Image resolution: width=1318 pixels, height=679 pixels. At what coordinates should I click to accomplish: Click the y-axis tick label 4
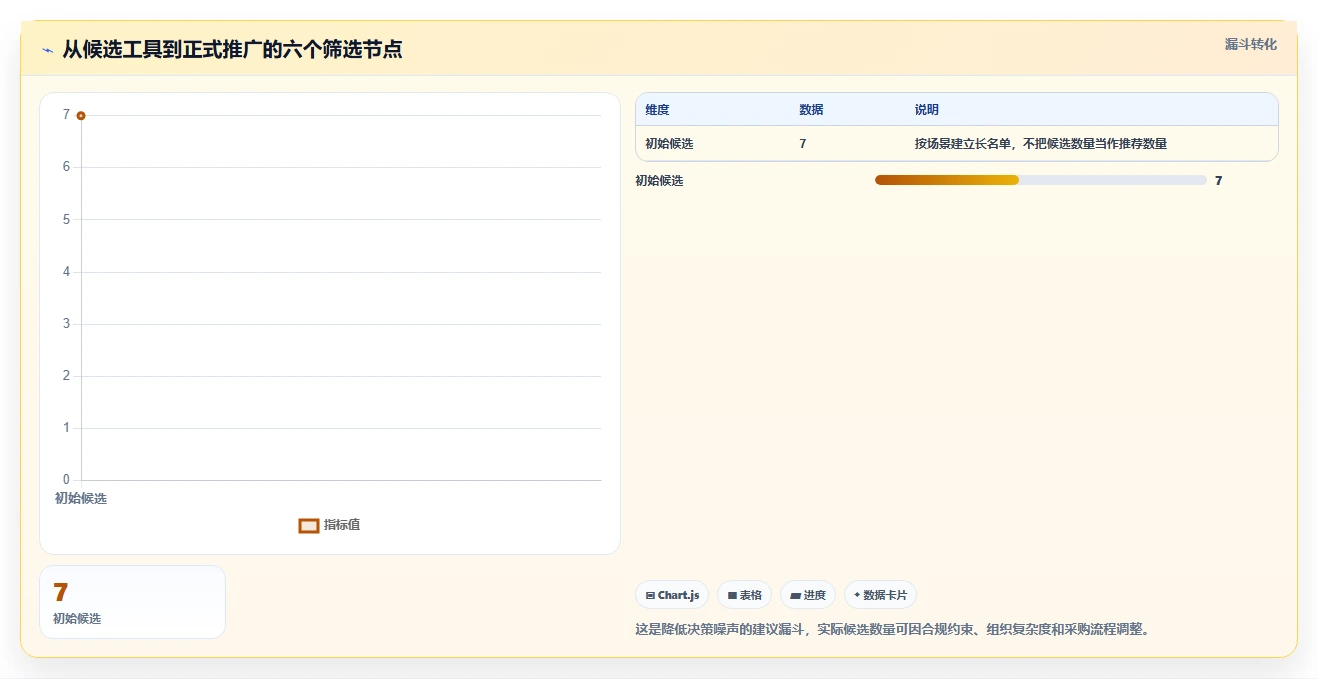tap(66, 272)
